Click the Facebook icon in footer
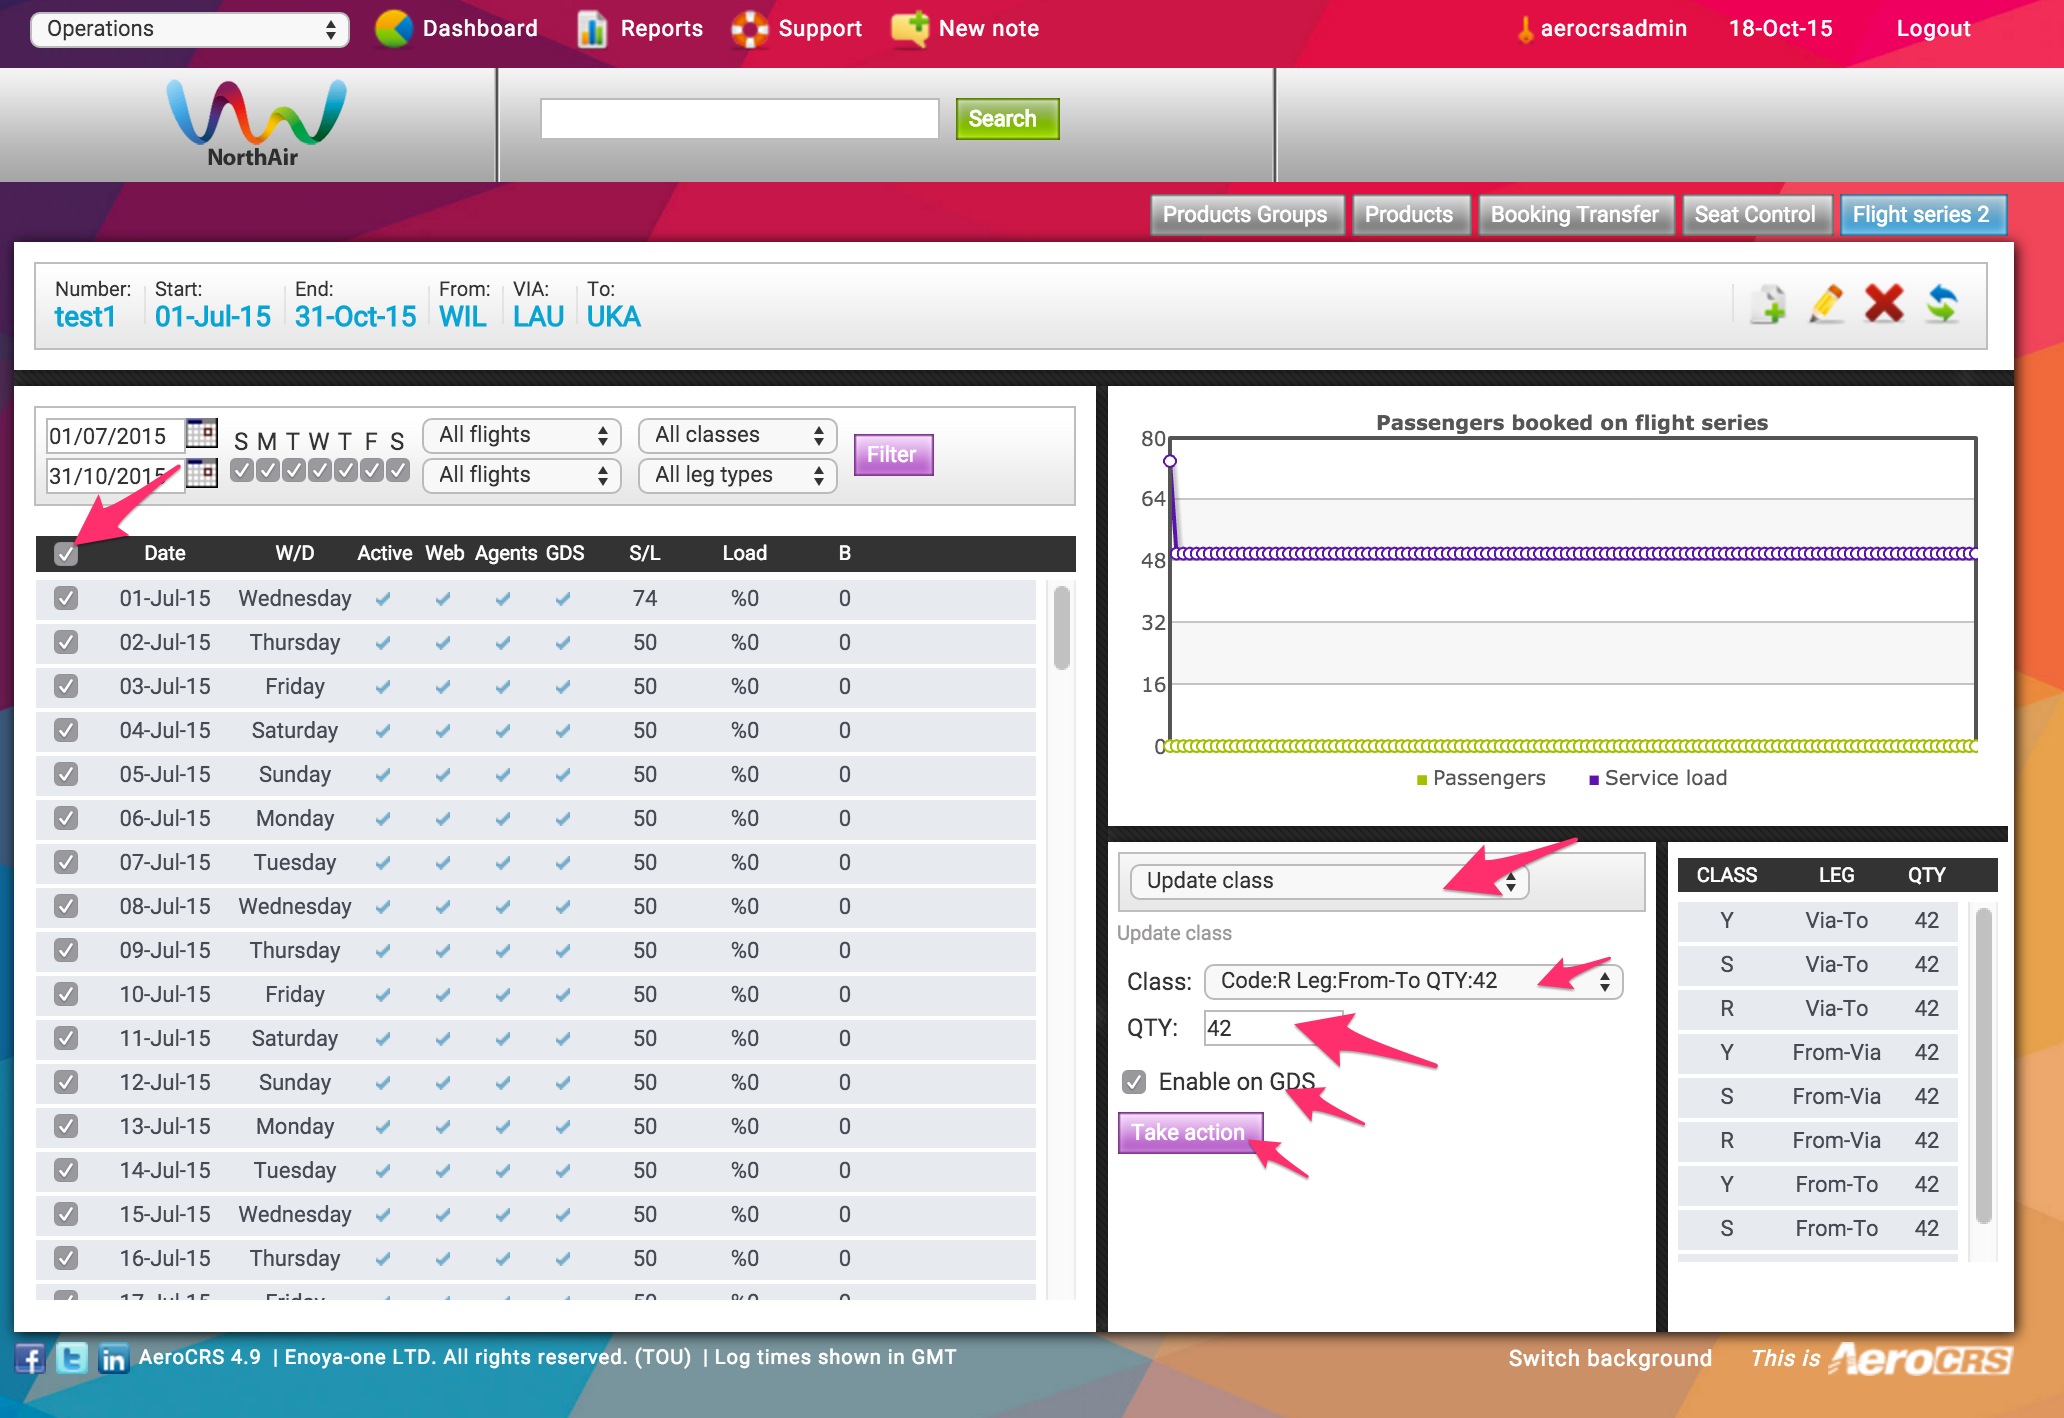The width and height of the screenshot is (2064, 1418). point(30,1358)
